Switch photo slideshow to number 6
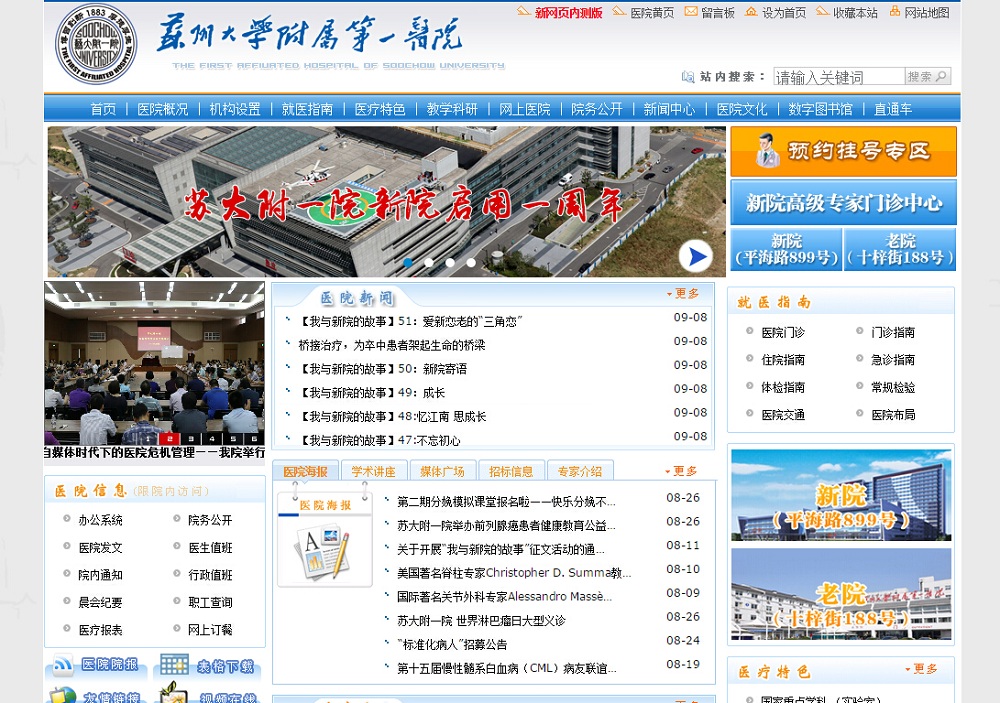Viewport: 1000px width, 703px height. click(254, 439)
